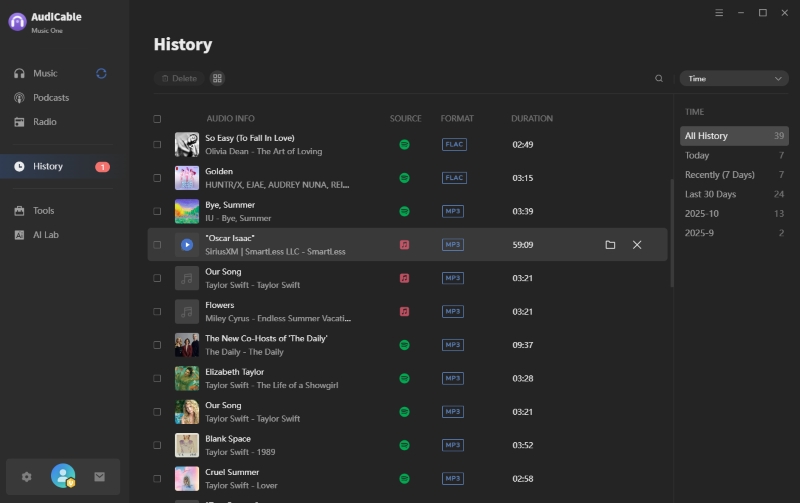This screenshot has width=800, height=503.
Task: Open settings gear icon at bottom left
Action: tap(27, 476)
